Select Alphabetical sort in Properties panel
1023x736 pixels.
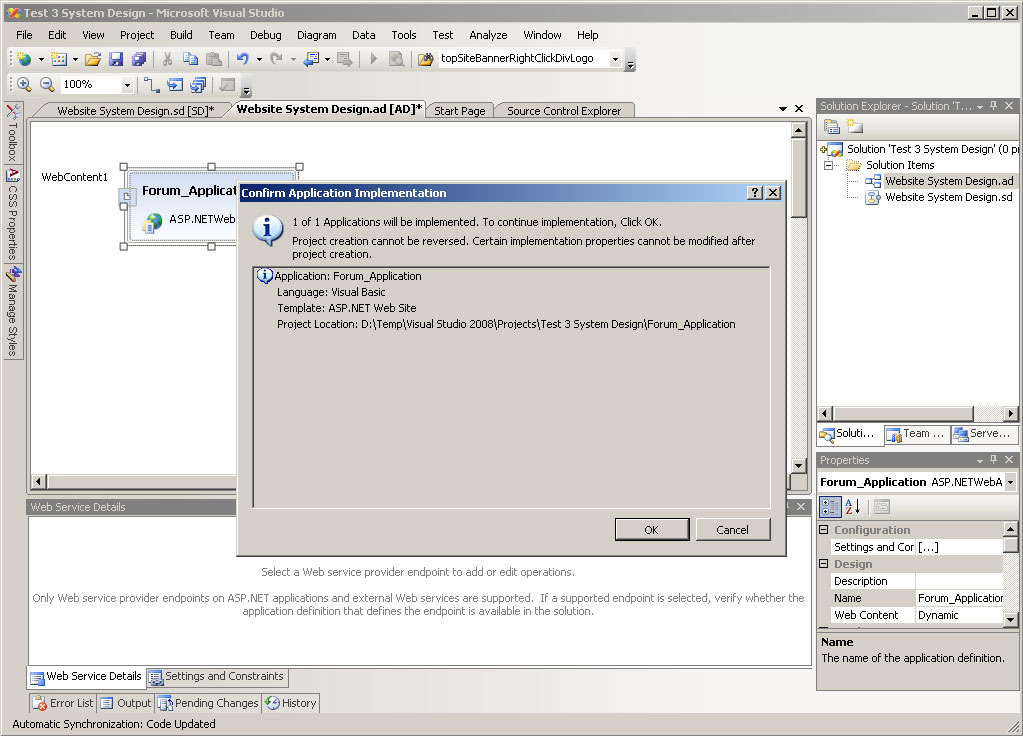coord(853,507)
